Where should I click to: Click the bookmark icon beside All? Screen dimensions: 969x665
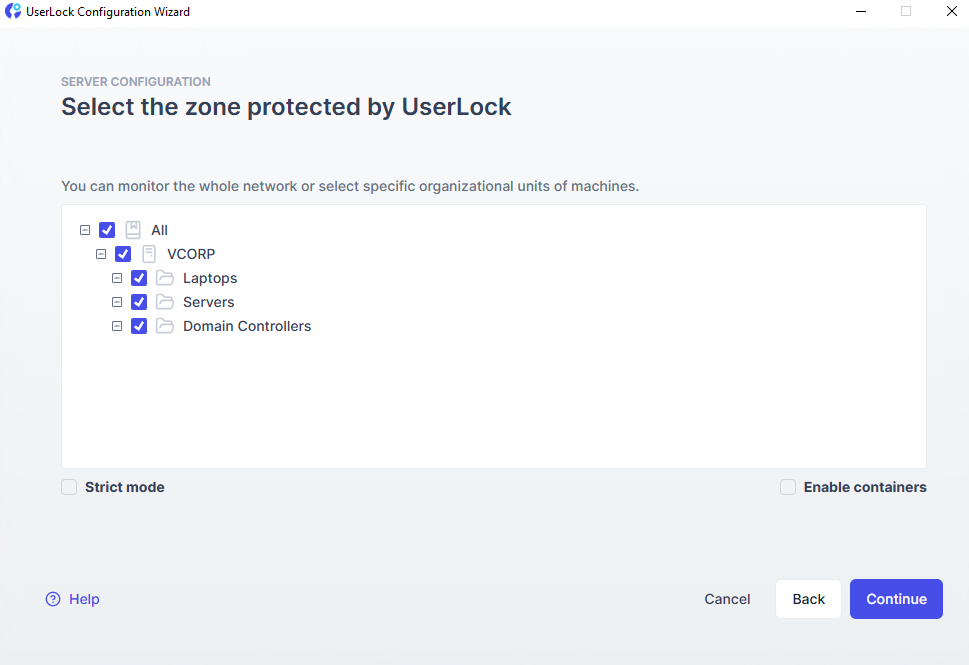tap(133, 230)
